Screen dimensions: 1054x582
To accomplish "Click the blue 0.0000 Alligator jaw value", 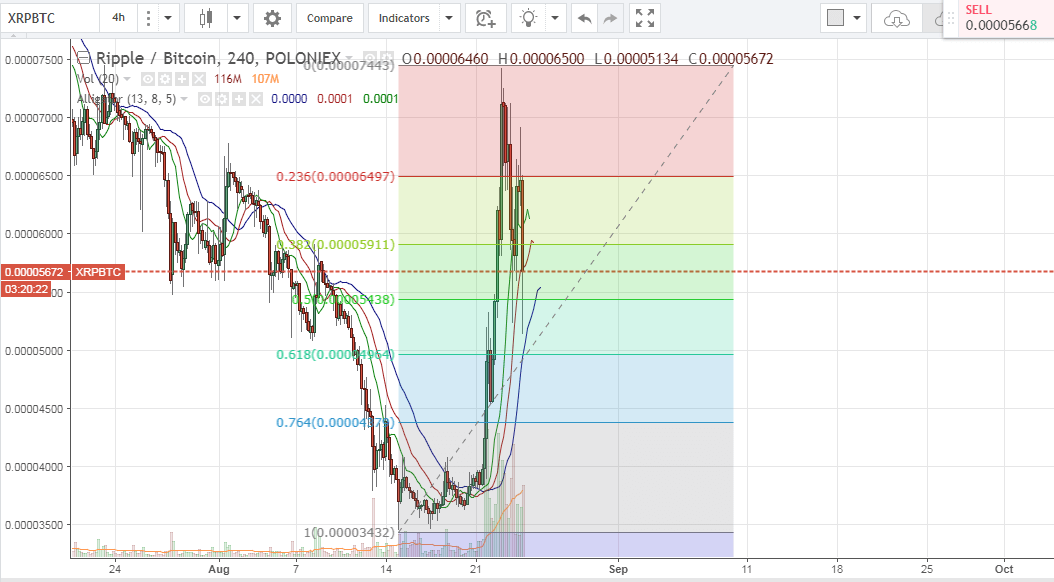I will [289, 99].
